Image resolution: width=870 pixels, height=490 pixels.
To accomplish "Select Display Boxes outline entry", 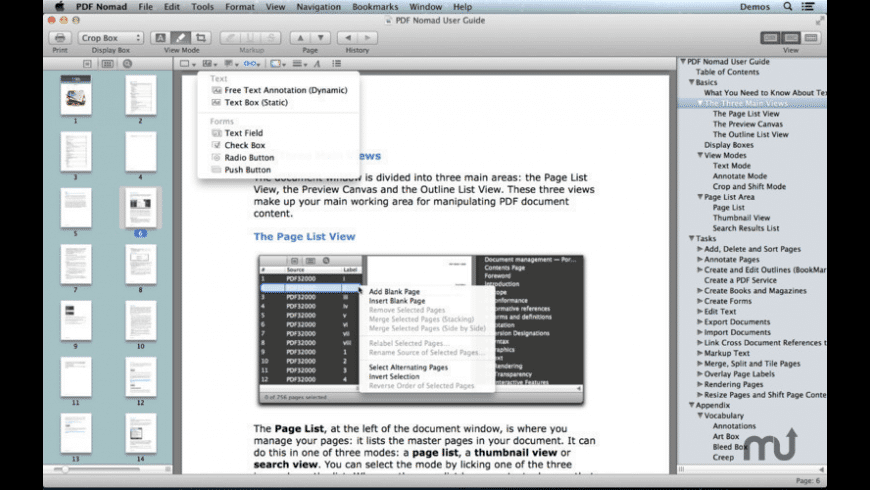I will point(729,145).
